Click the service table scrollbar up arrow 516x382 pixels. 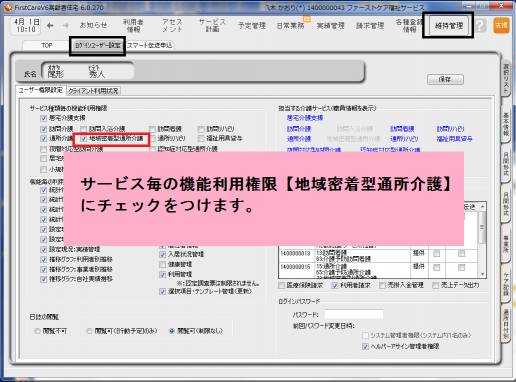[482, 207]
